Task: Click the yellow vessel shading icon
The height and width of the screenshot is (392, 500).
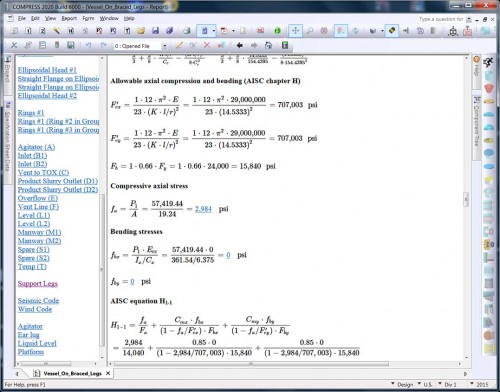Action: click(392, 31)
